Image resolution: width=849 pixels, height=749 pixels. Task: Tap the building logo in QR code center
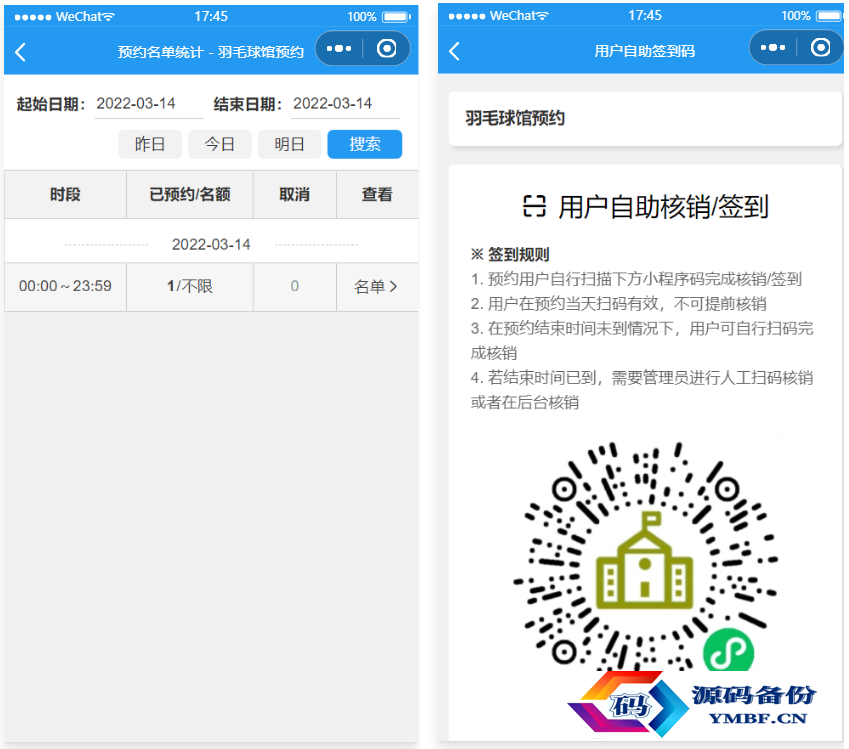coord(644,561)
